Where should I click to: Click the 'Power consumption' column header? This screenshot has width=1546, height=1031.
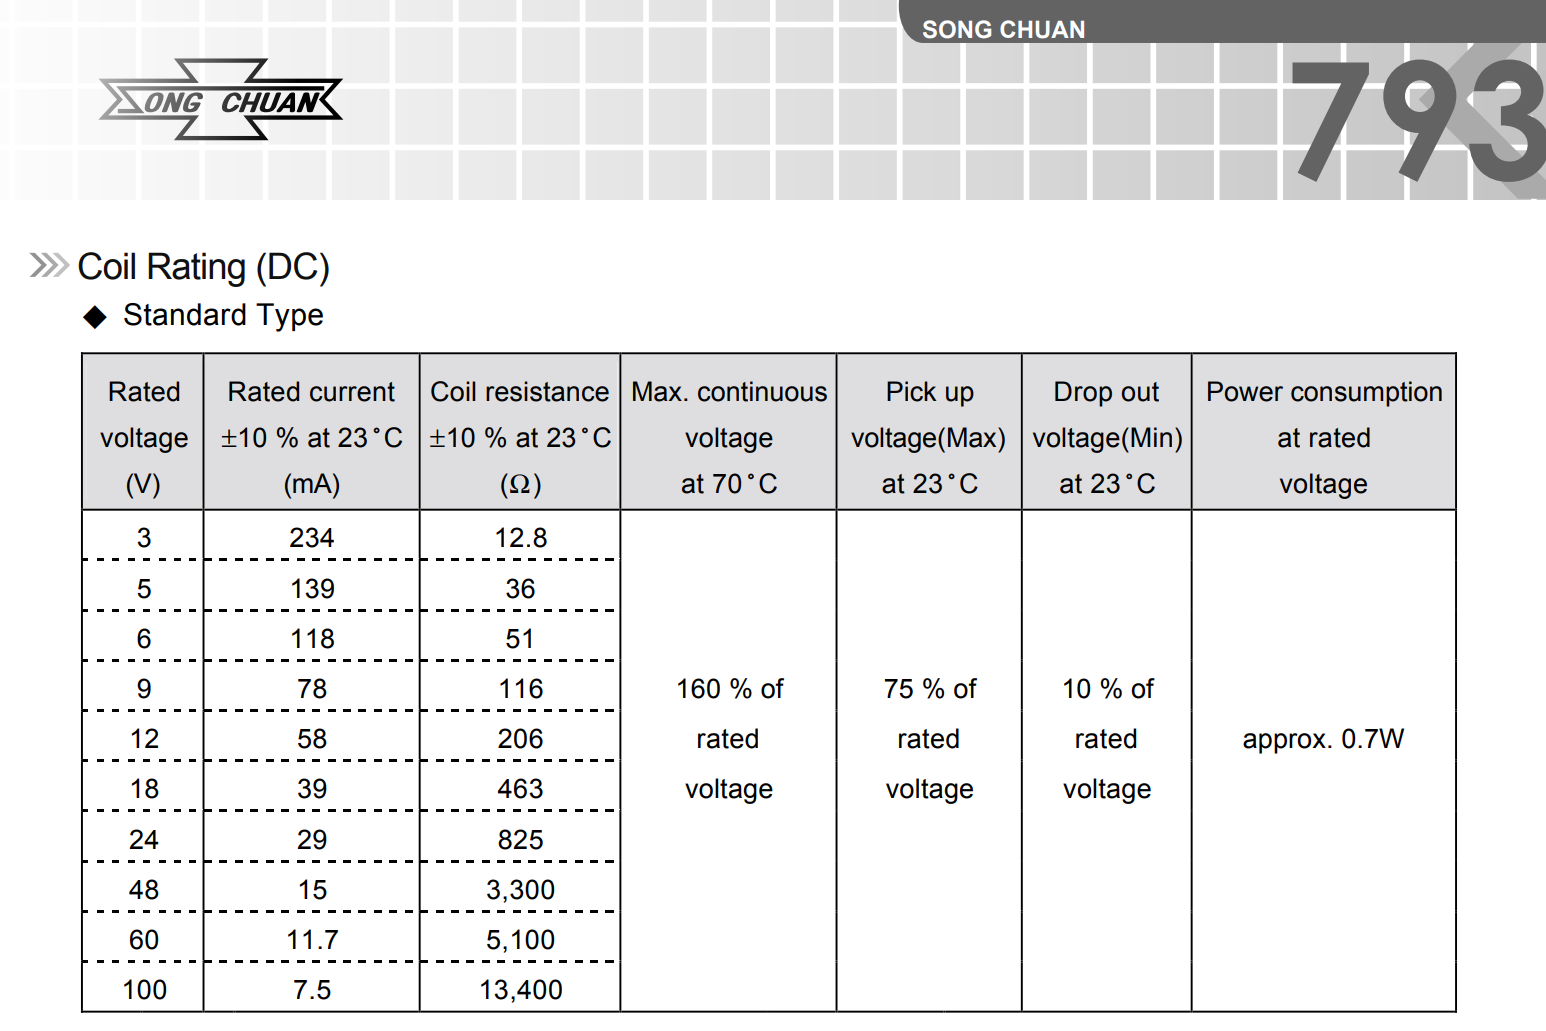coord(1324,432)
